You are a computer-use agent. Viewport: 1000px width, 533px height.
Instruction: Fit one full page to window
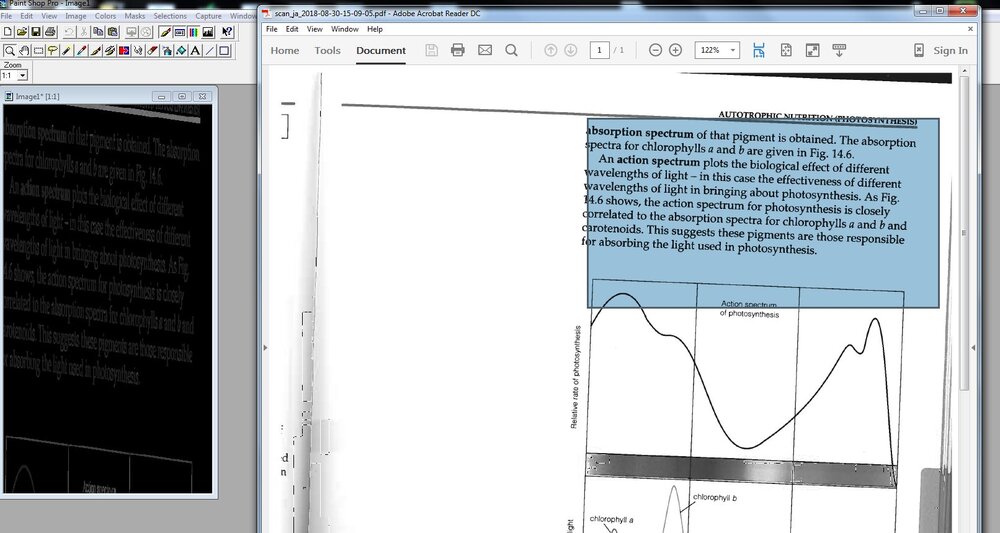point(786,50)
